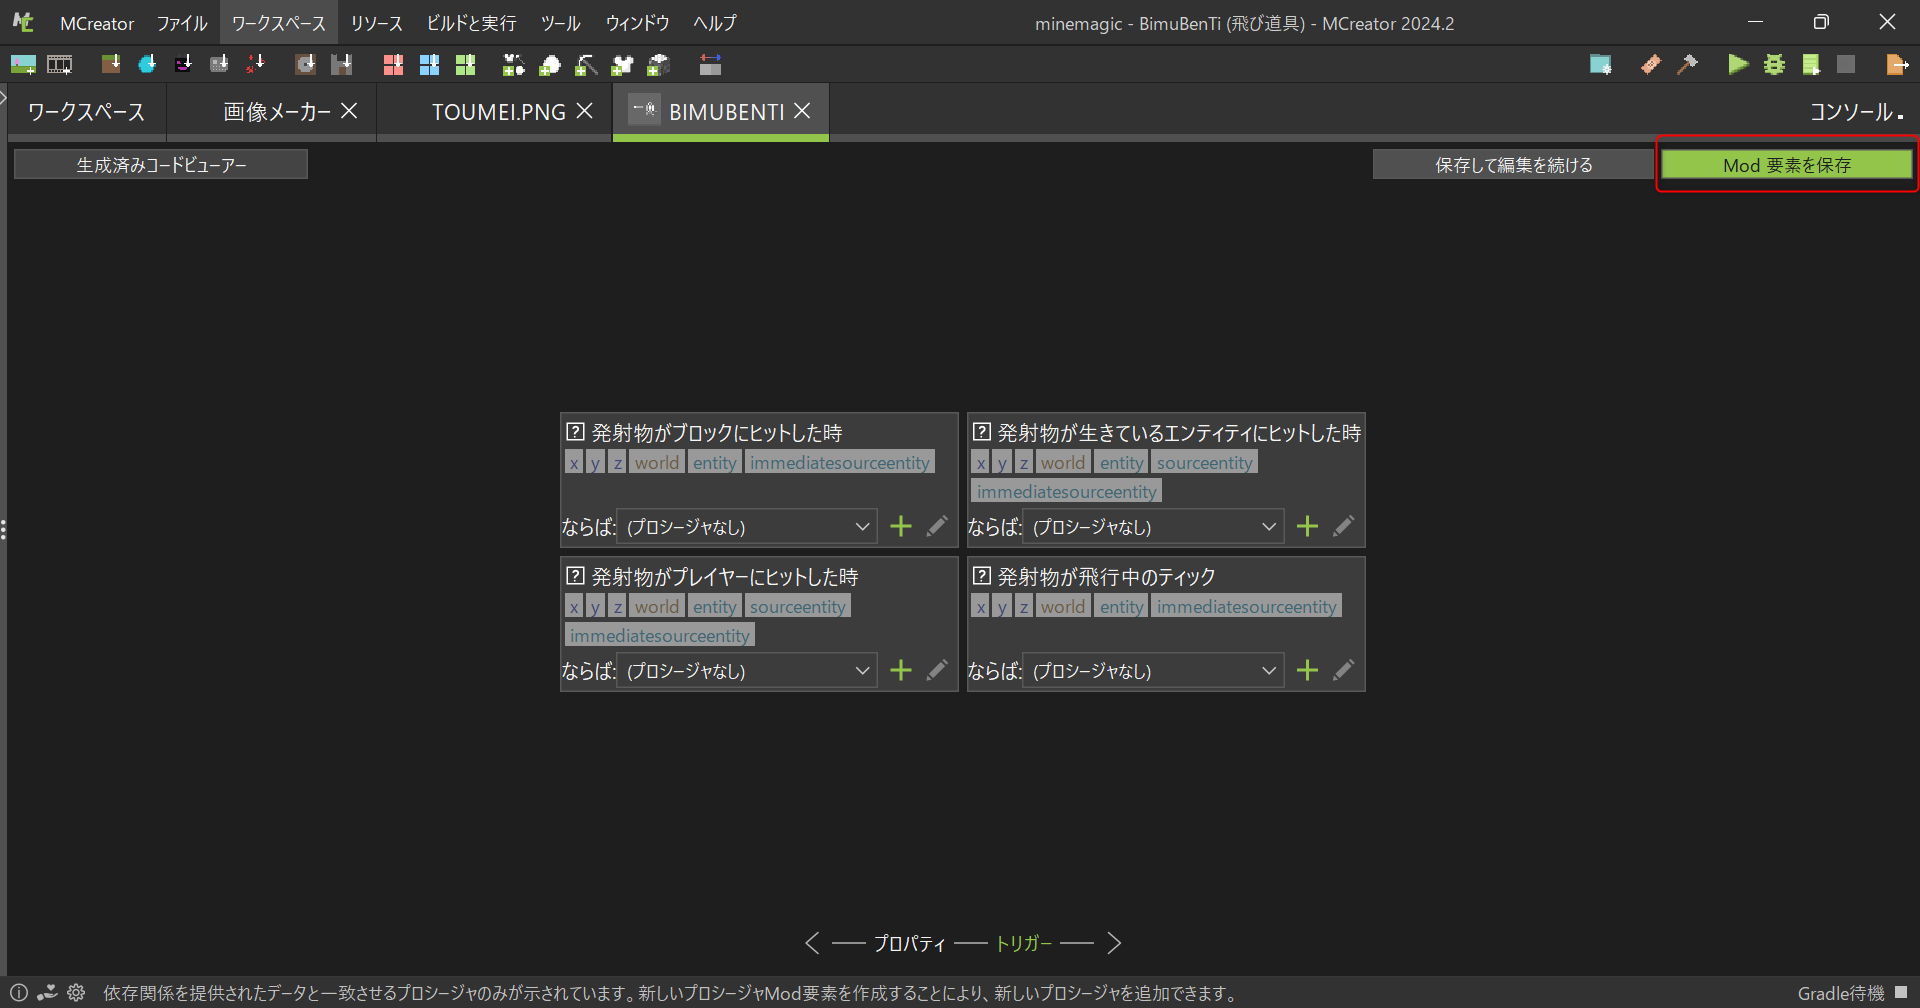Click the bandage regenerate code icon
Viewport: 1920px width, 1008px height.
(x=1651, y=65)
